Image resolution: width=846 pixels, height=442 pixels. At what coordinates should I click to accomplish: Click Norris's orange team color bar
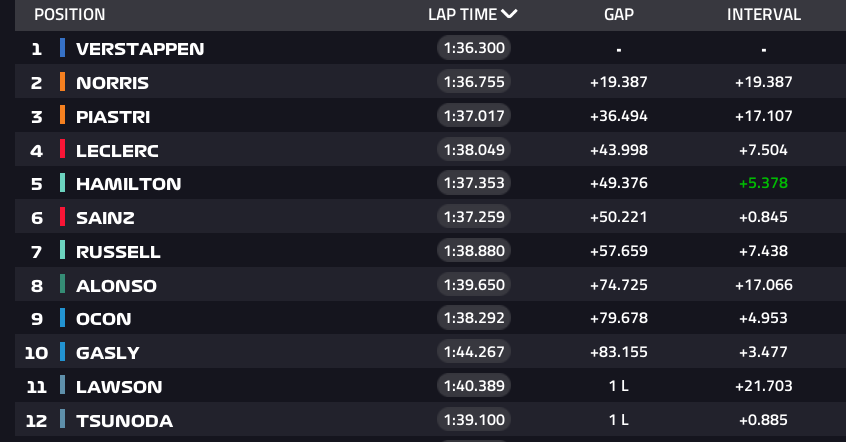pyautogui.click(x=62, y=82)
